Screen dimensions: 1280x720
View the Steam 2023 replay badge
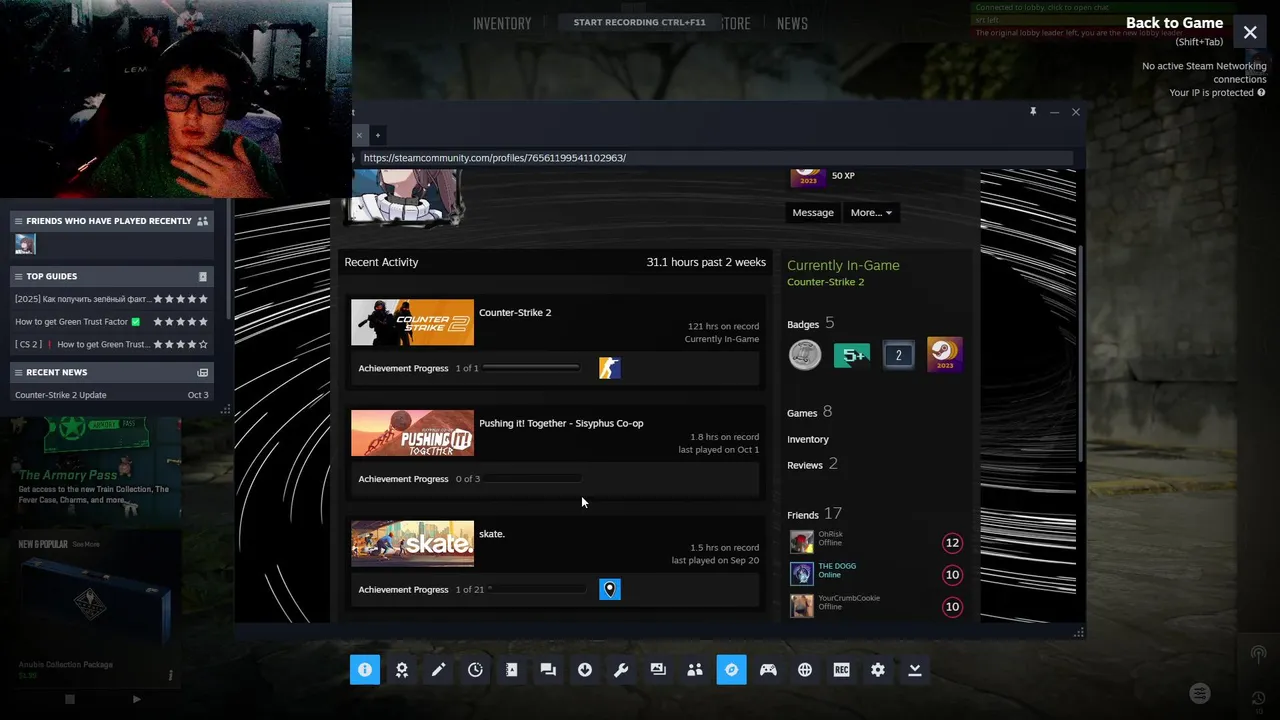point(945,355)
